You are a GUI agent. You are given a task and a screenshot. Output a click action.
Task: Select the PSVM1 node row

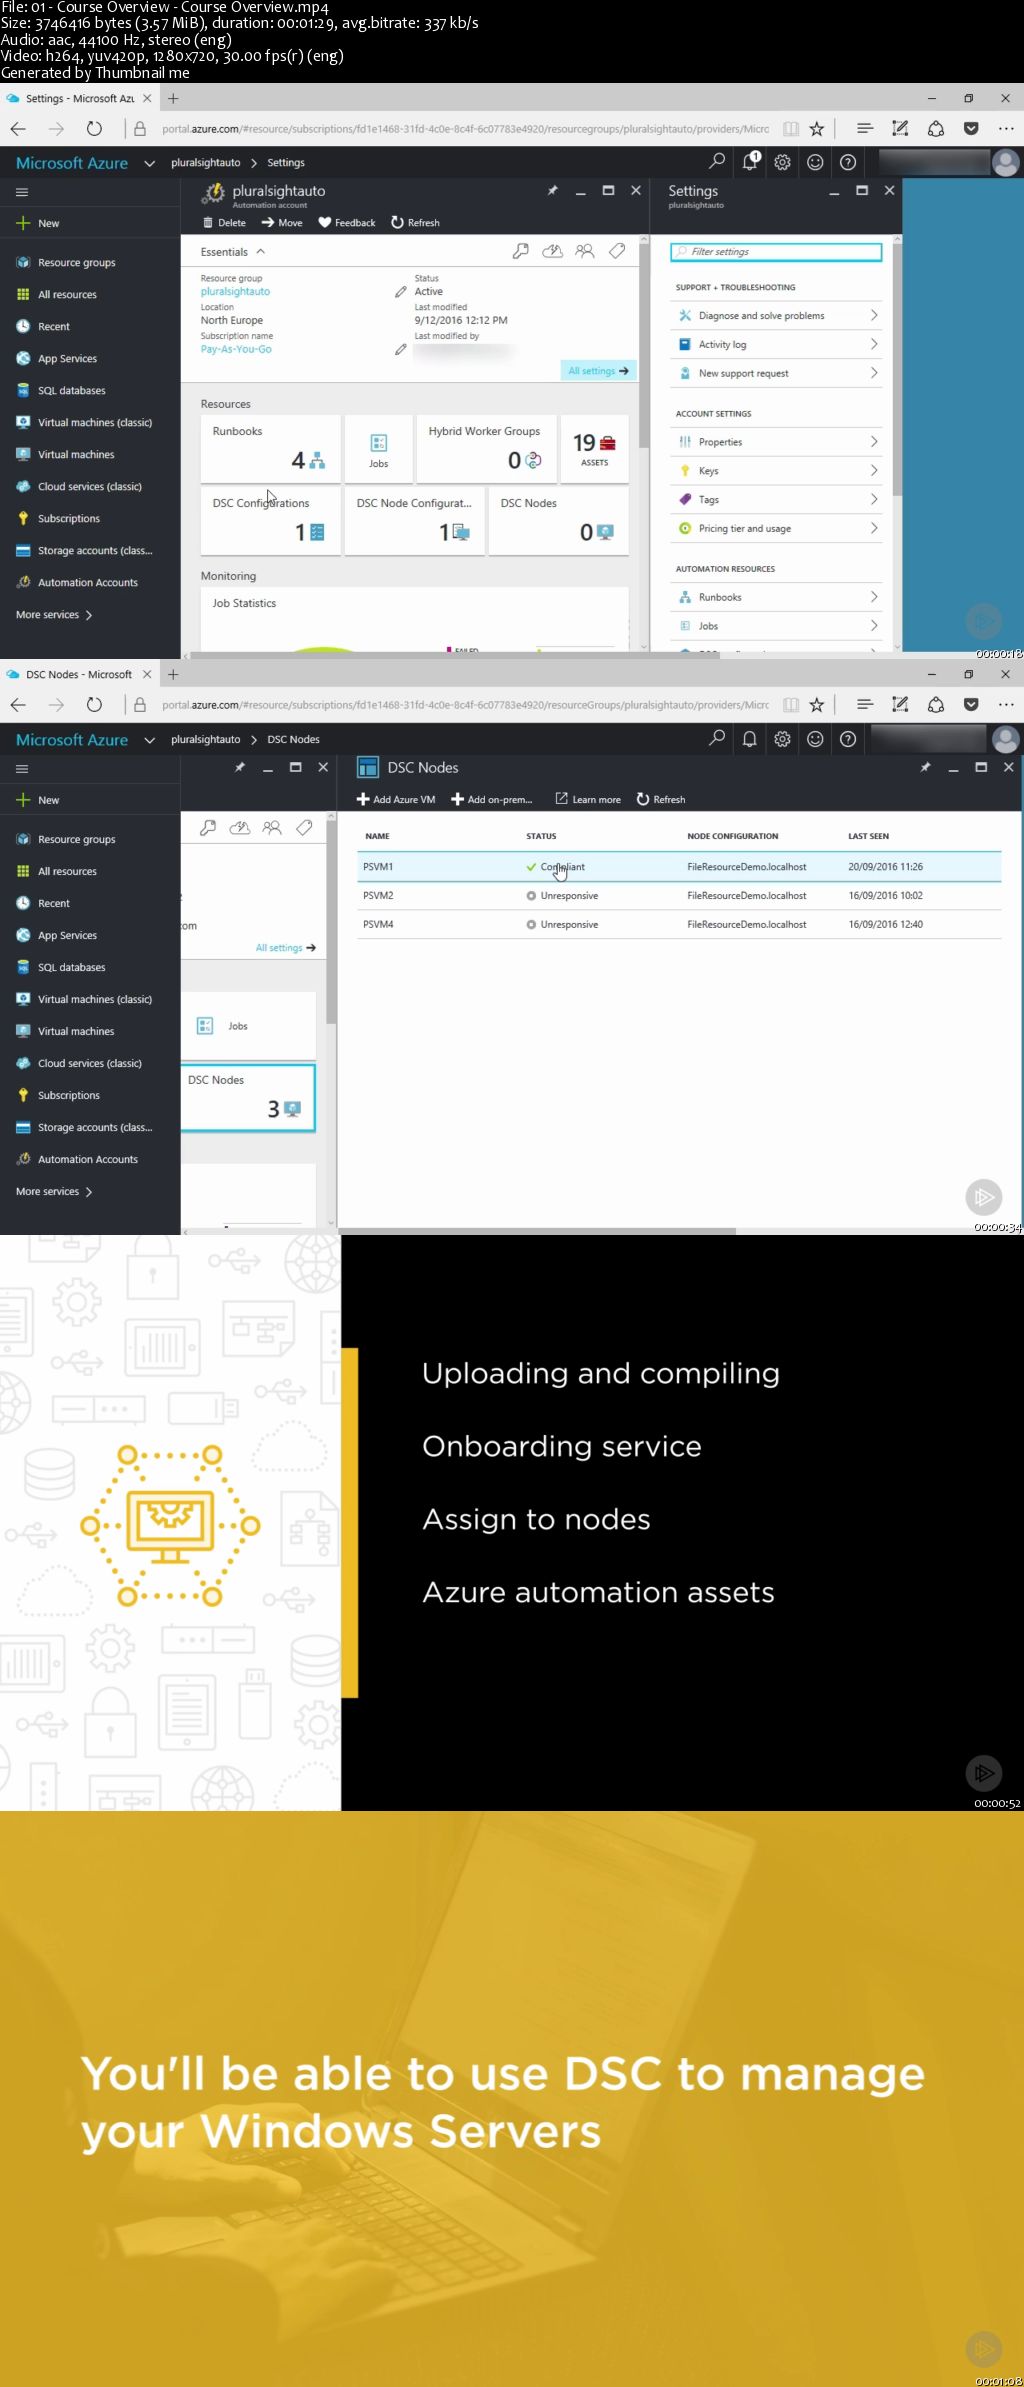679,867
